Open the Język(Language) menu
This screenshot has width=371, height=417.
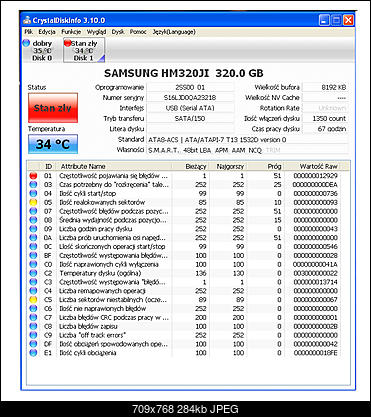coord(174,32)
